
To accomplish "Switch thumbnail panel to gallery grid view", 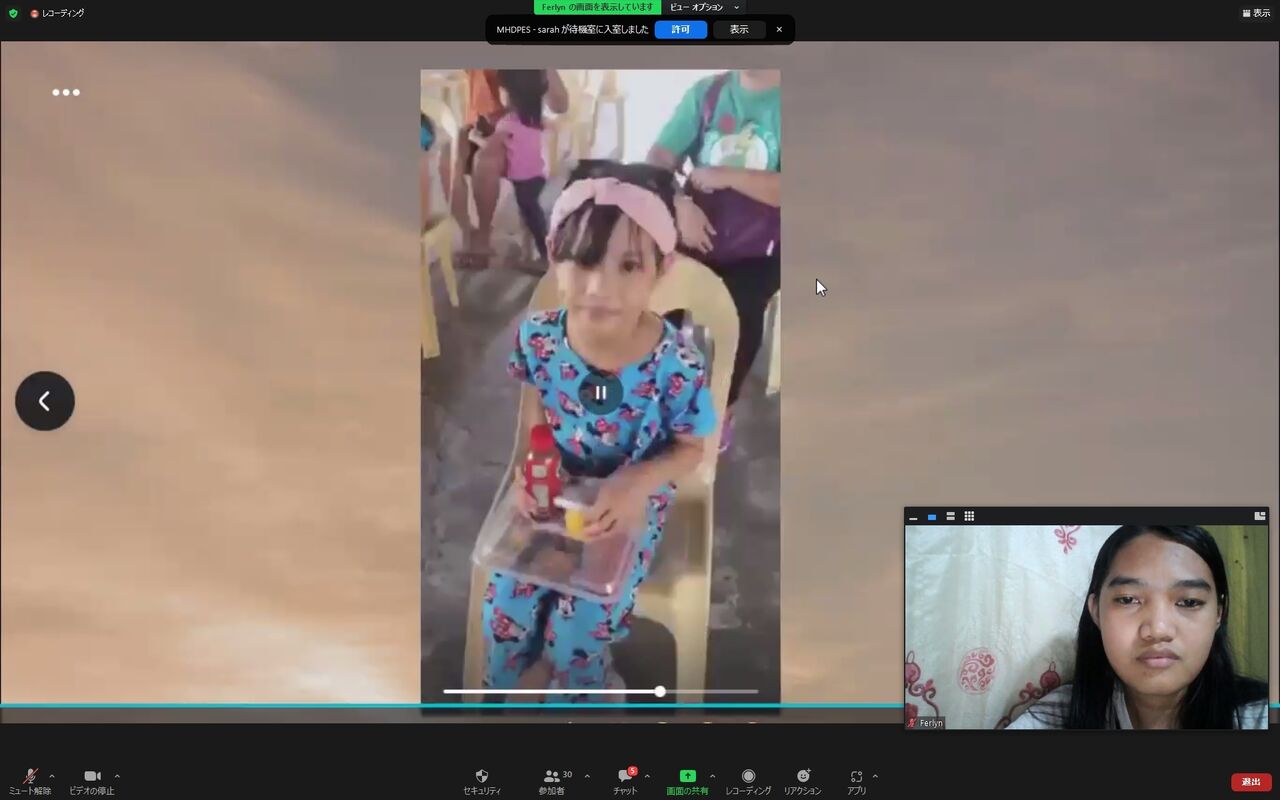I will [x=969, y=517].
